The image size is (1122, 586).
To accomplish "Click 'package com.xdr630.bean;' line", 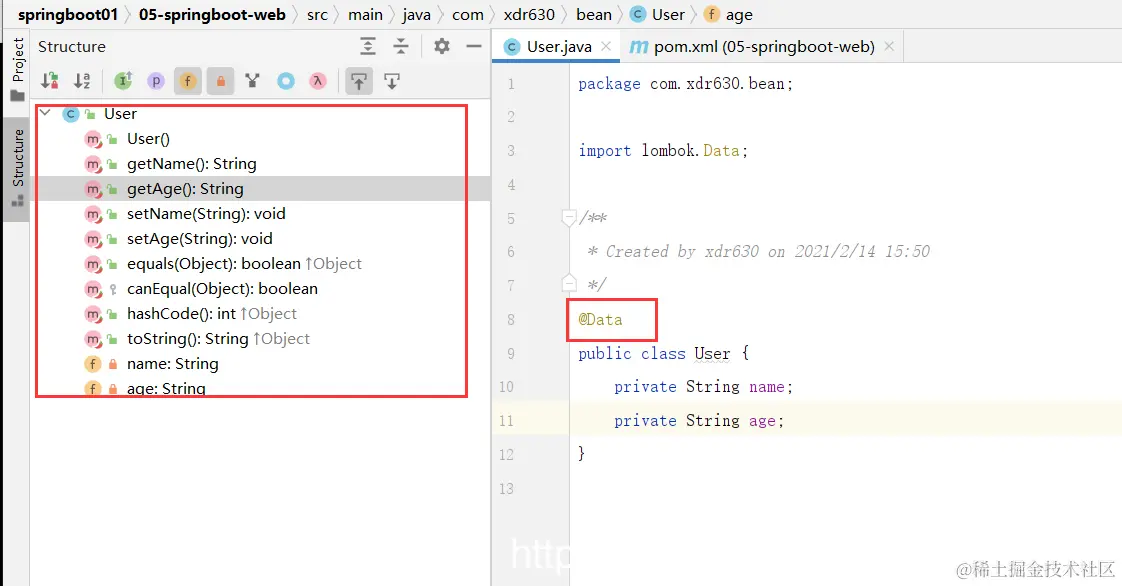I will pyautogui.click(x=686, y=84).
